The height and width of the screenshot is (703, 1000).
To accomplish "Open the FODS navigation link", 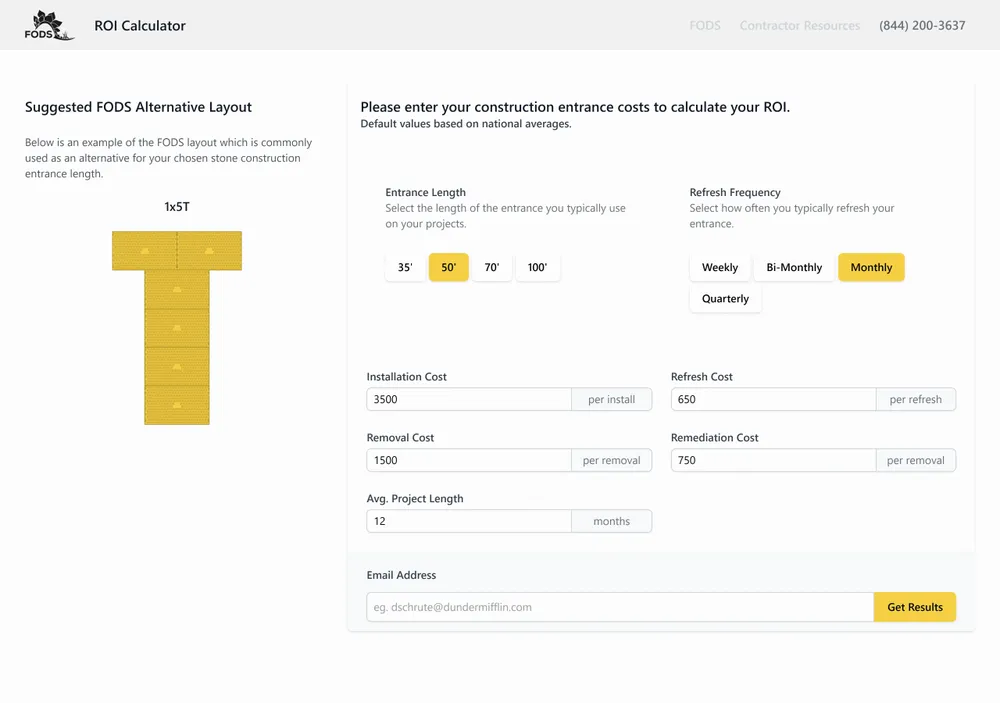I will click(705, 26).
